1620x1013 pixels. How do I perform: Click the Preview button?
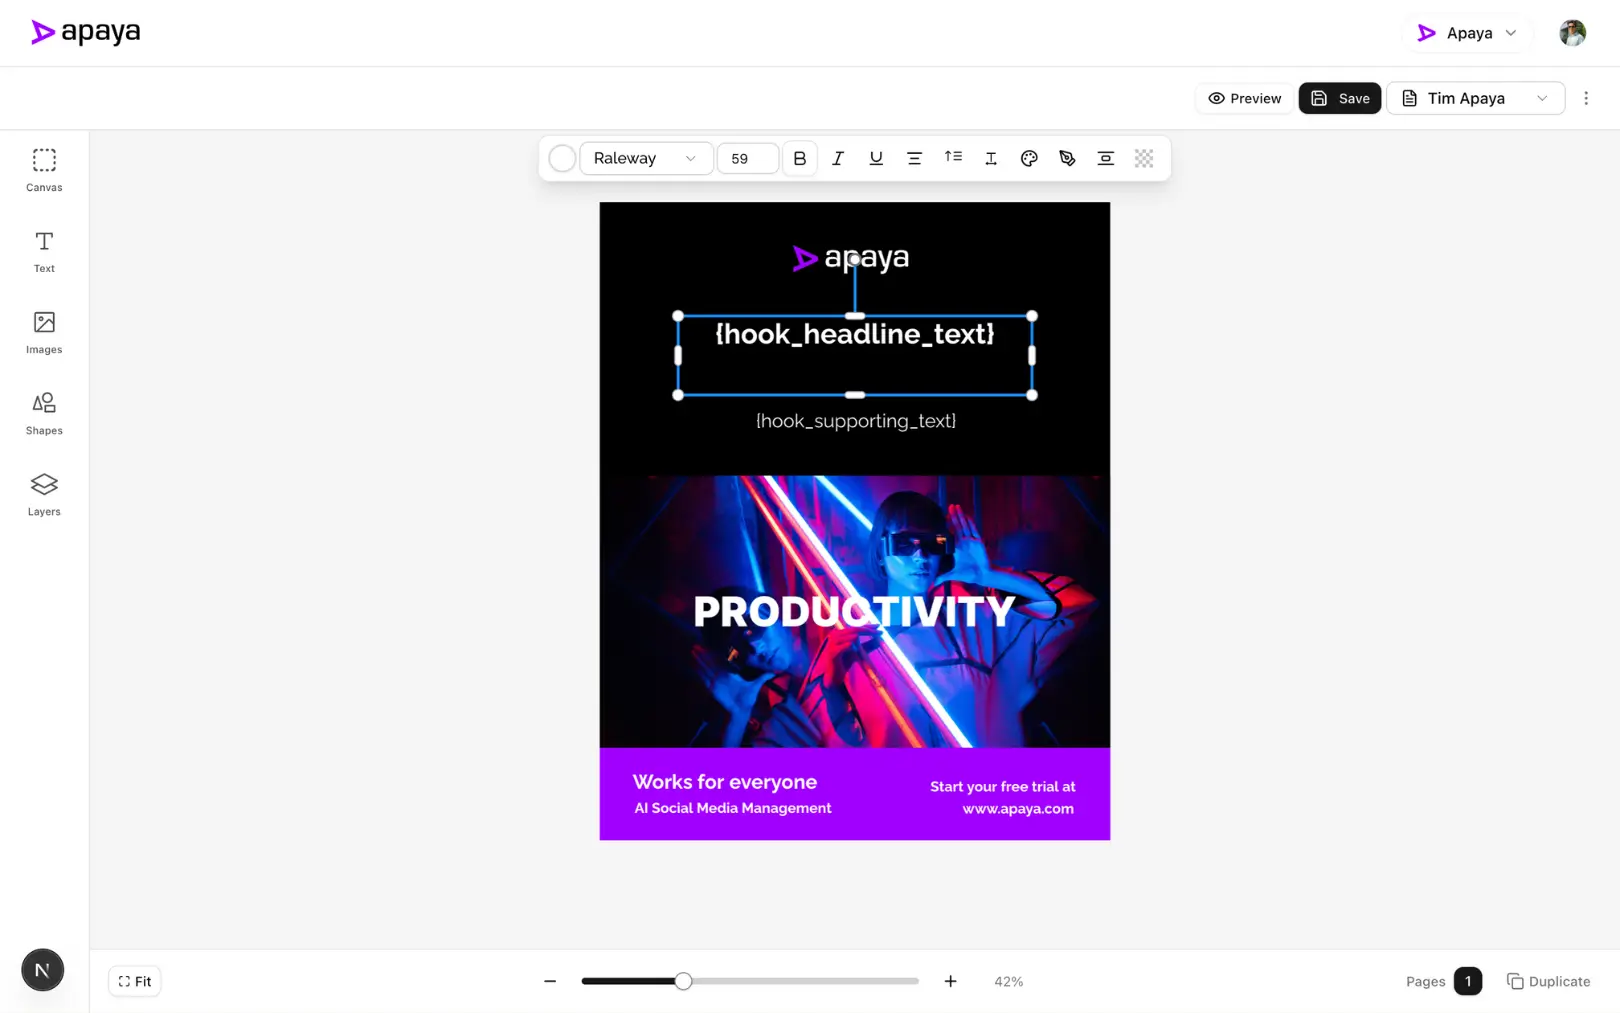tap(1244, 98)
